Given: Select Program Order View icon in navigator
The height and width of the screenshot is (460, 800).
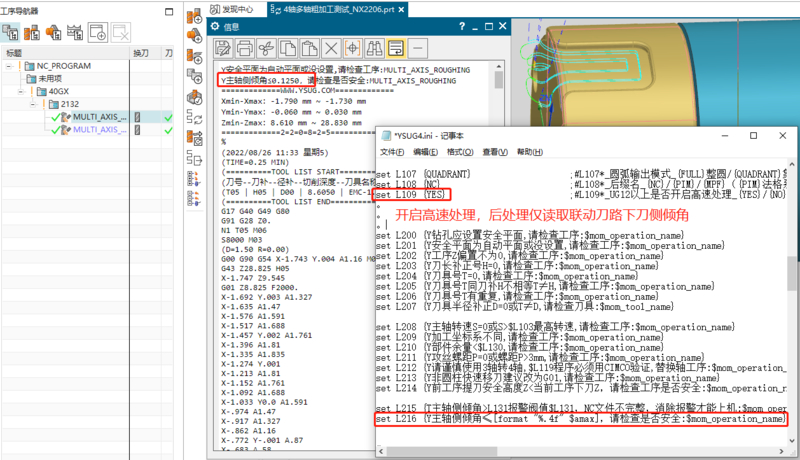Looking at the screenshot, I should (x=12, y=31).
